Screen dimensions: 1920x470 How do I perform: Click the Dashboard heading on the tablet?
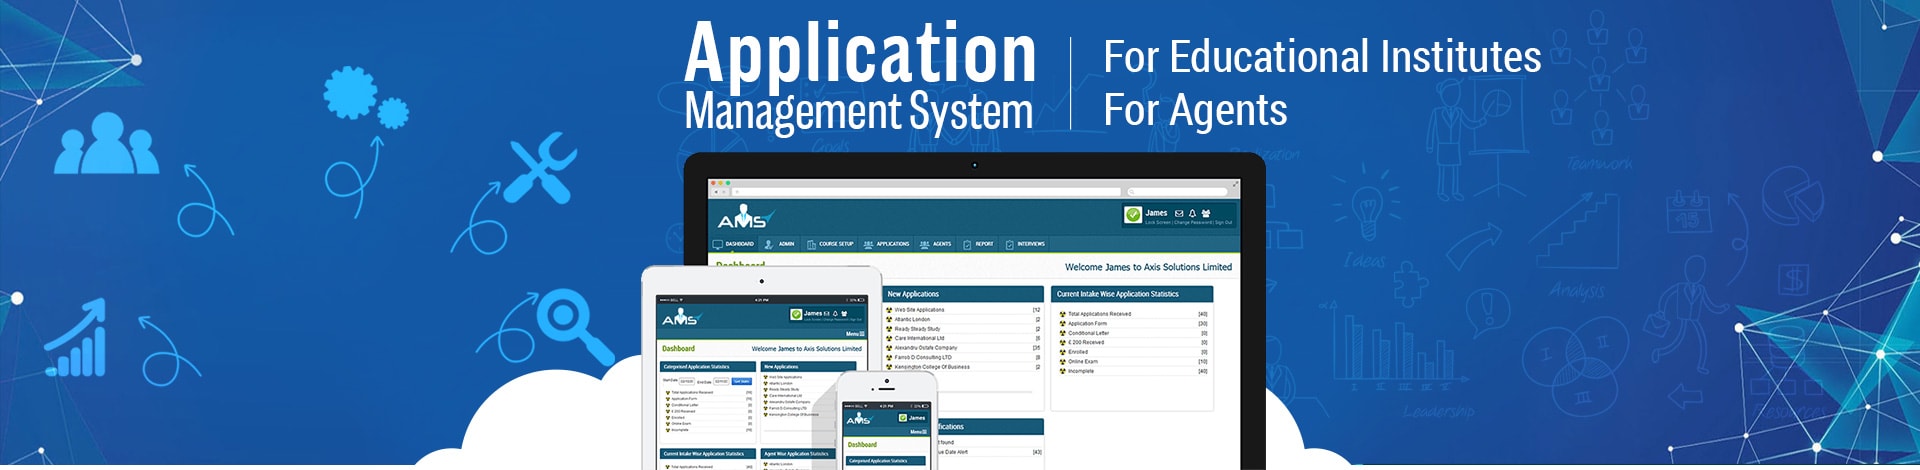(678, 349)
